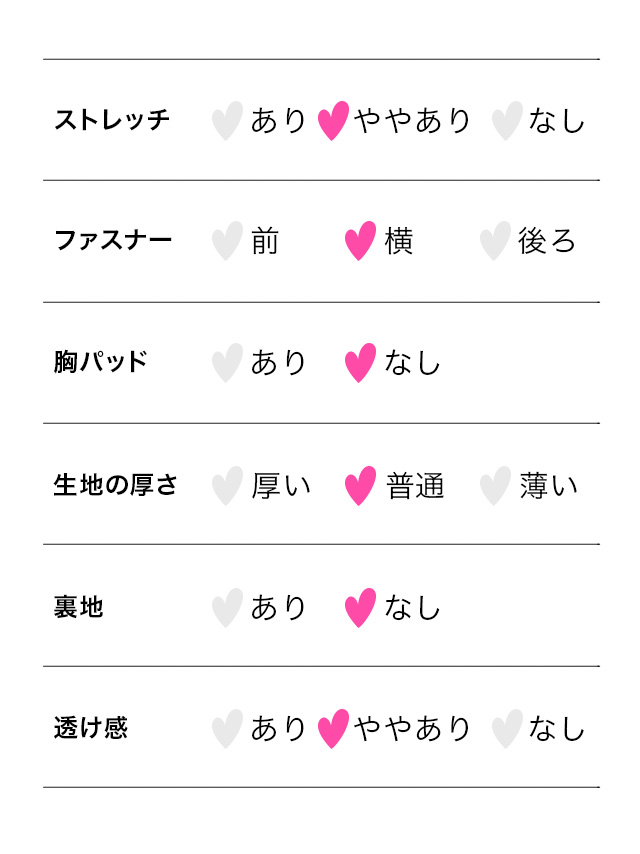This screenshot has width=640, height=854.
Task: Click the gray heart beside ストレッチ あり
Action: [x=227, y=120]
